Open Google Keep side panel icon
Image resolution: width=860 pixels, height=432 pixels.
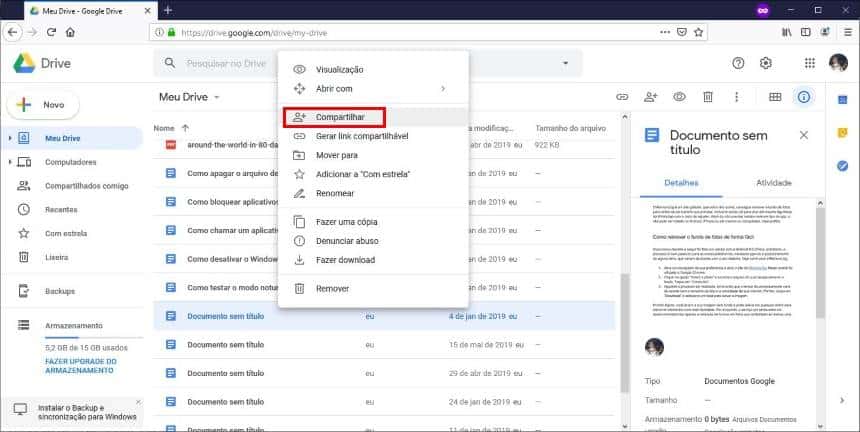842,133
